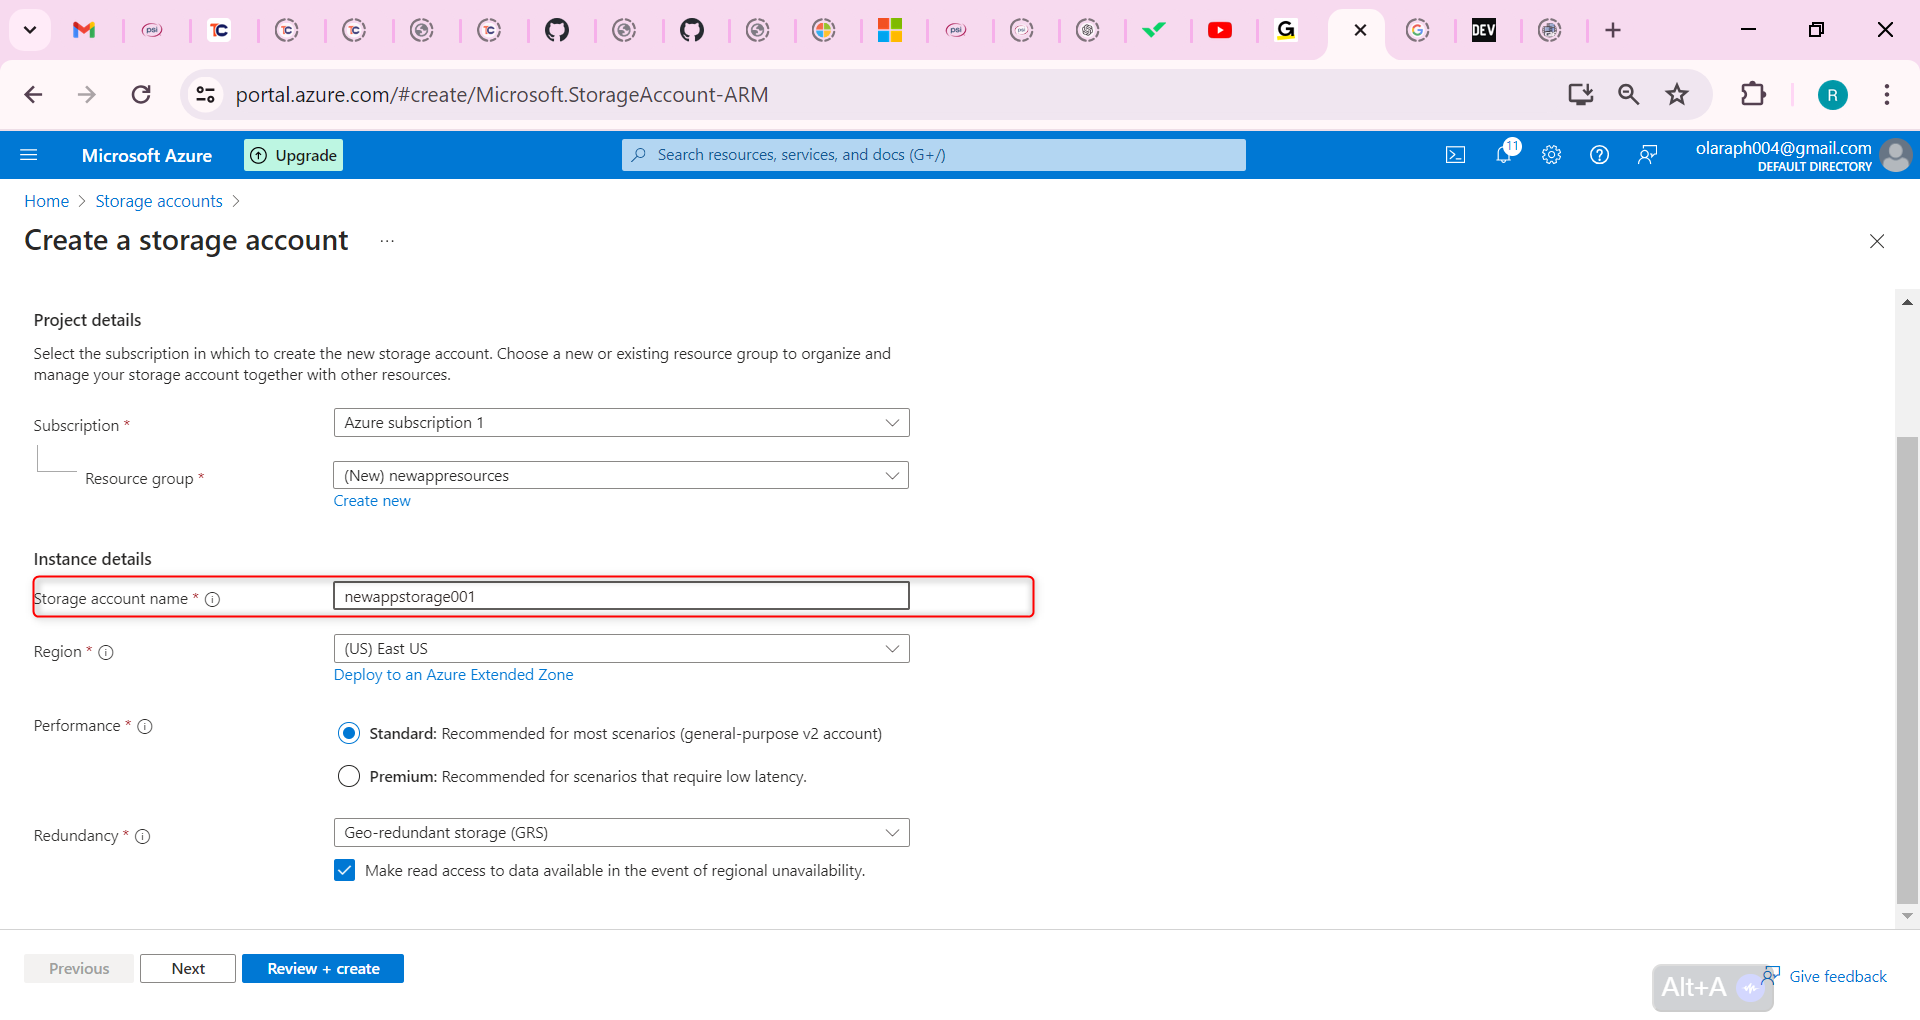Click the Previous button
The height and width of the screenshot is (1020, 1920).
(79, 968)
